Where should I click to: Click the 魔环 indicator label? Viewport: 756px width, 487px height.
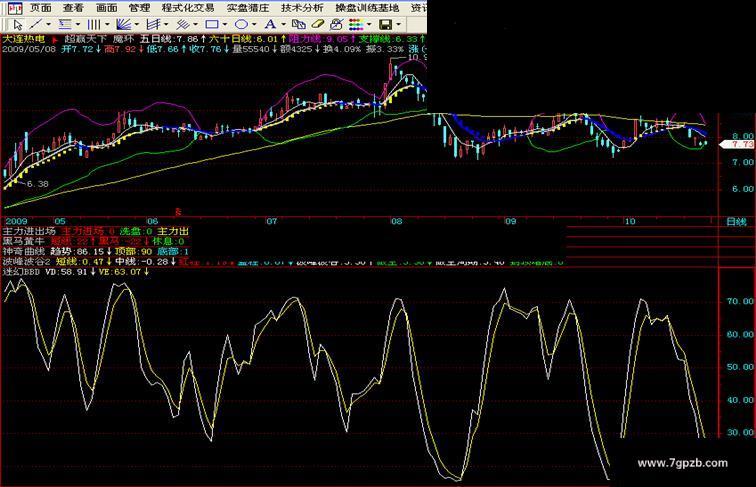point(123,39)
